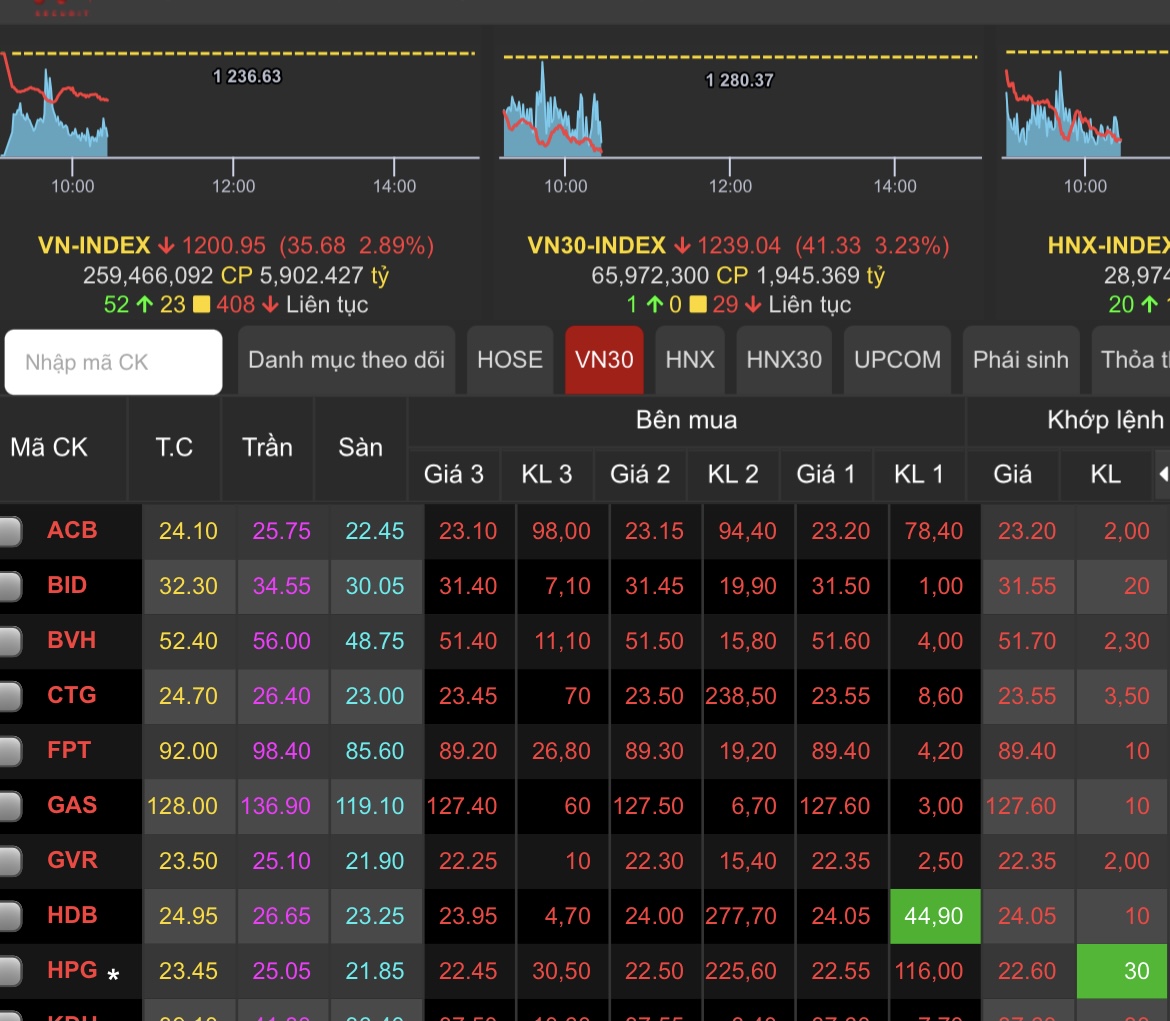
Task: Click VN-INDEX green advancers arrow 52
Action: tap(145, 305)
